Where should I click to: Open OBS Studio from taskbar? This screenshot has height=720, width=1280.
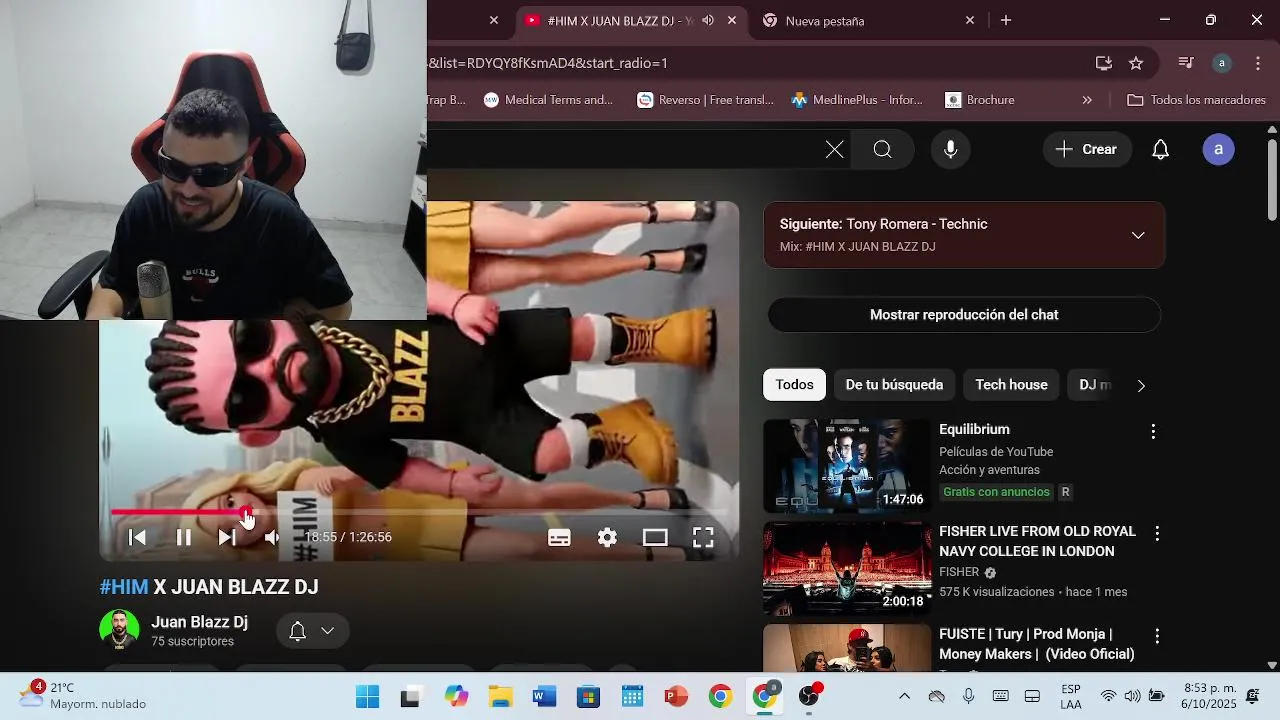(809, 696)
